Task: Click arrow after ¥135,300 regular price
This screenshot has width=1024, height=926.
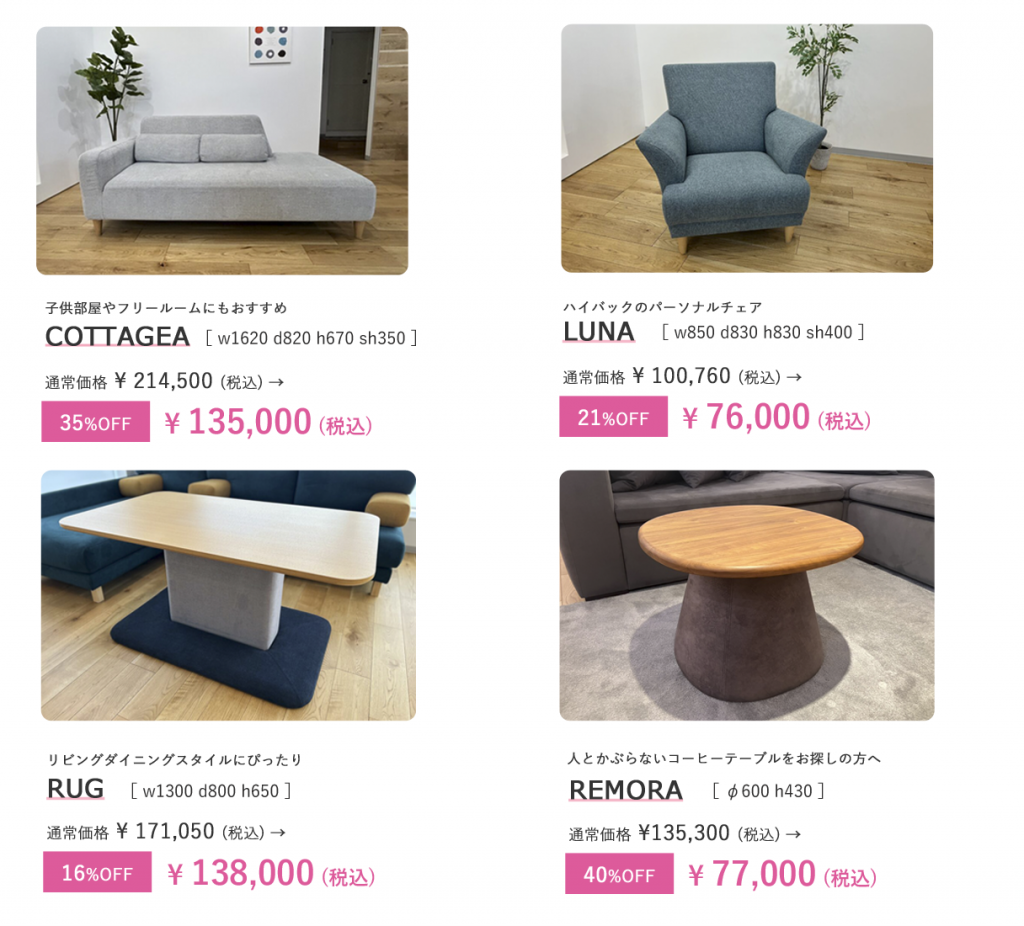Action: point(793,835)
